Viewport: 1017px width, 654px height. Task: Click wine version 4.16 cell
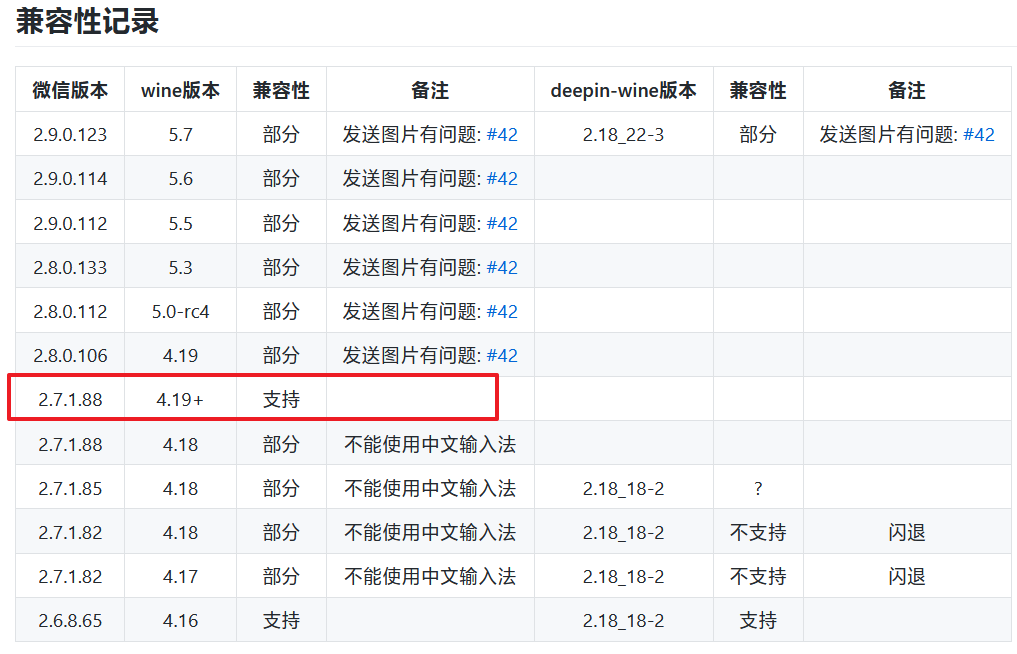(180, 620)
